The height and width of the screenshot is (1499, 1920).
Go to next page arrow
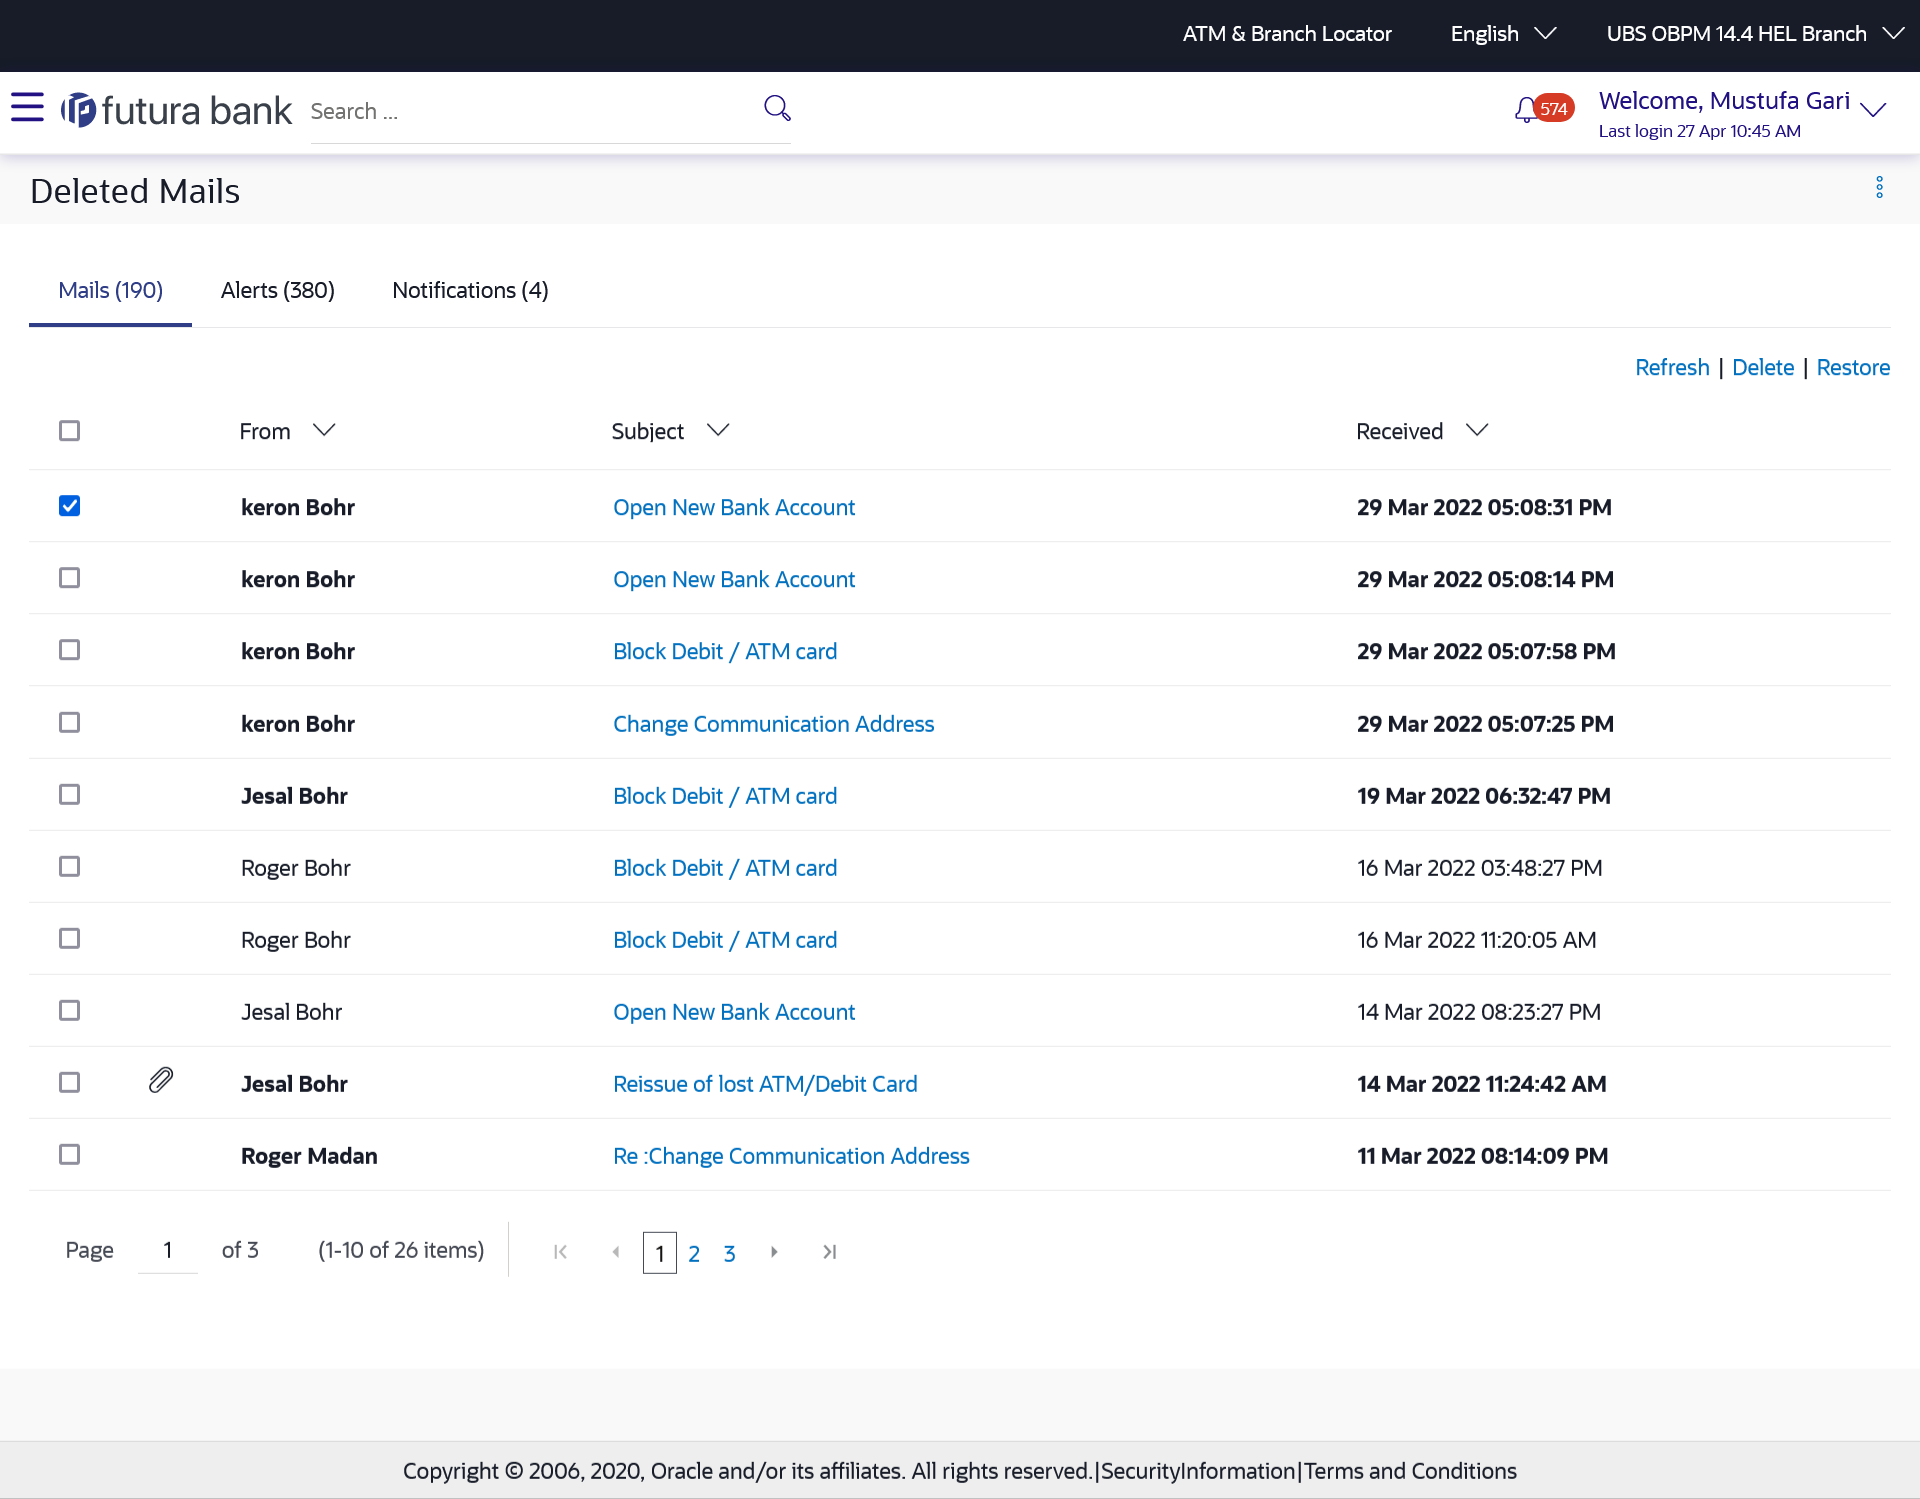pos(774,1252)
